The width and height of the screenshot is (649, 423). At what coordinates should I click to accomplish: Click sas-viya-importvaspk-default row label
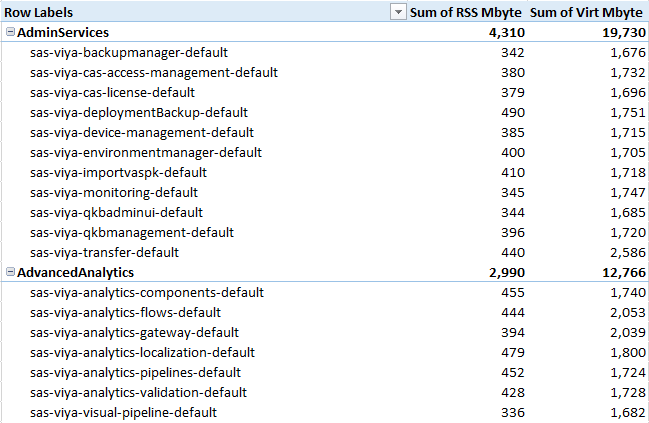tap(118, 173)
